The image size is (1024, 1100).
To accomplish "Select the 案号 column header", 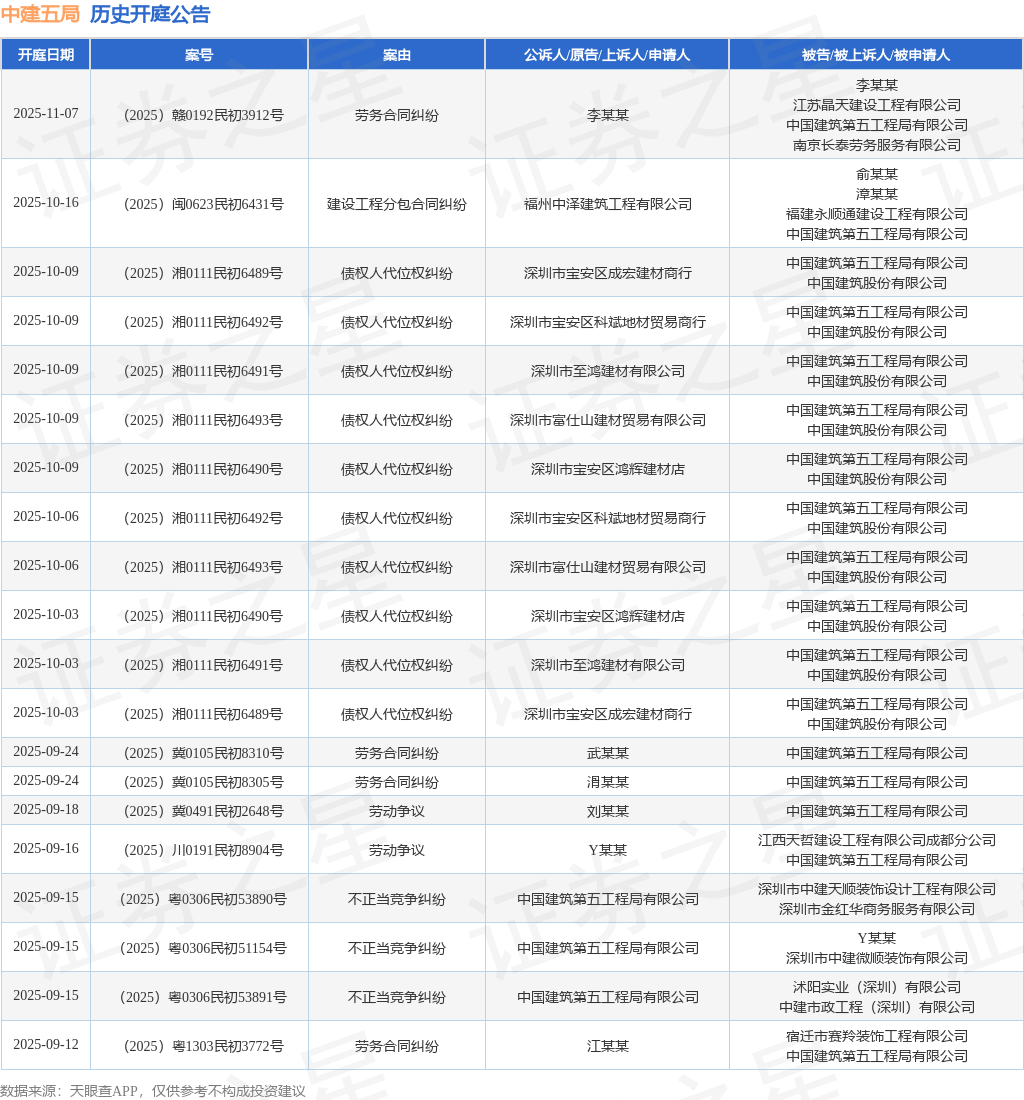I will (x=199, y=55).
